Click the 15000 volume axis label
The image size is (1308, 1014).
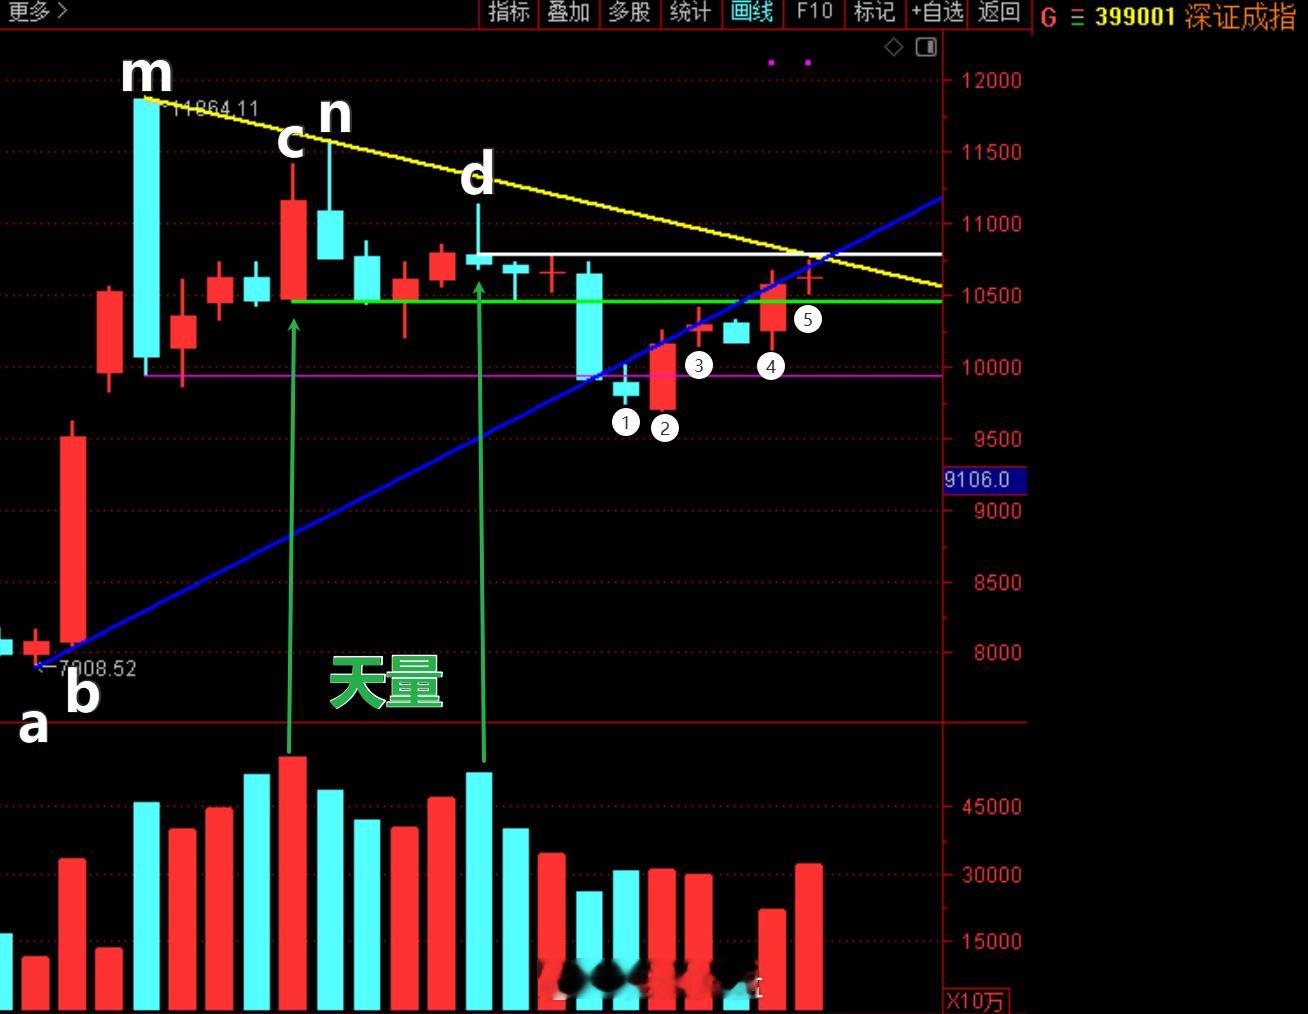(x=992, y=942)
